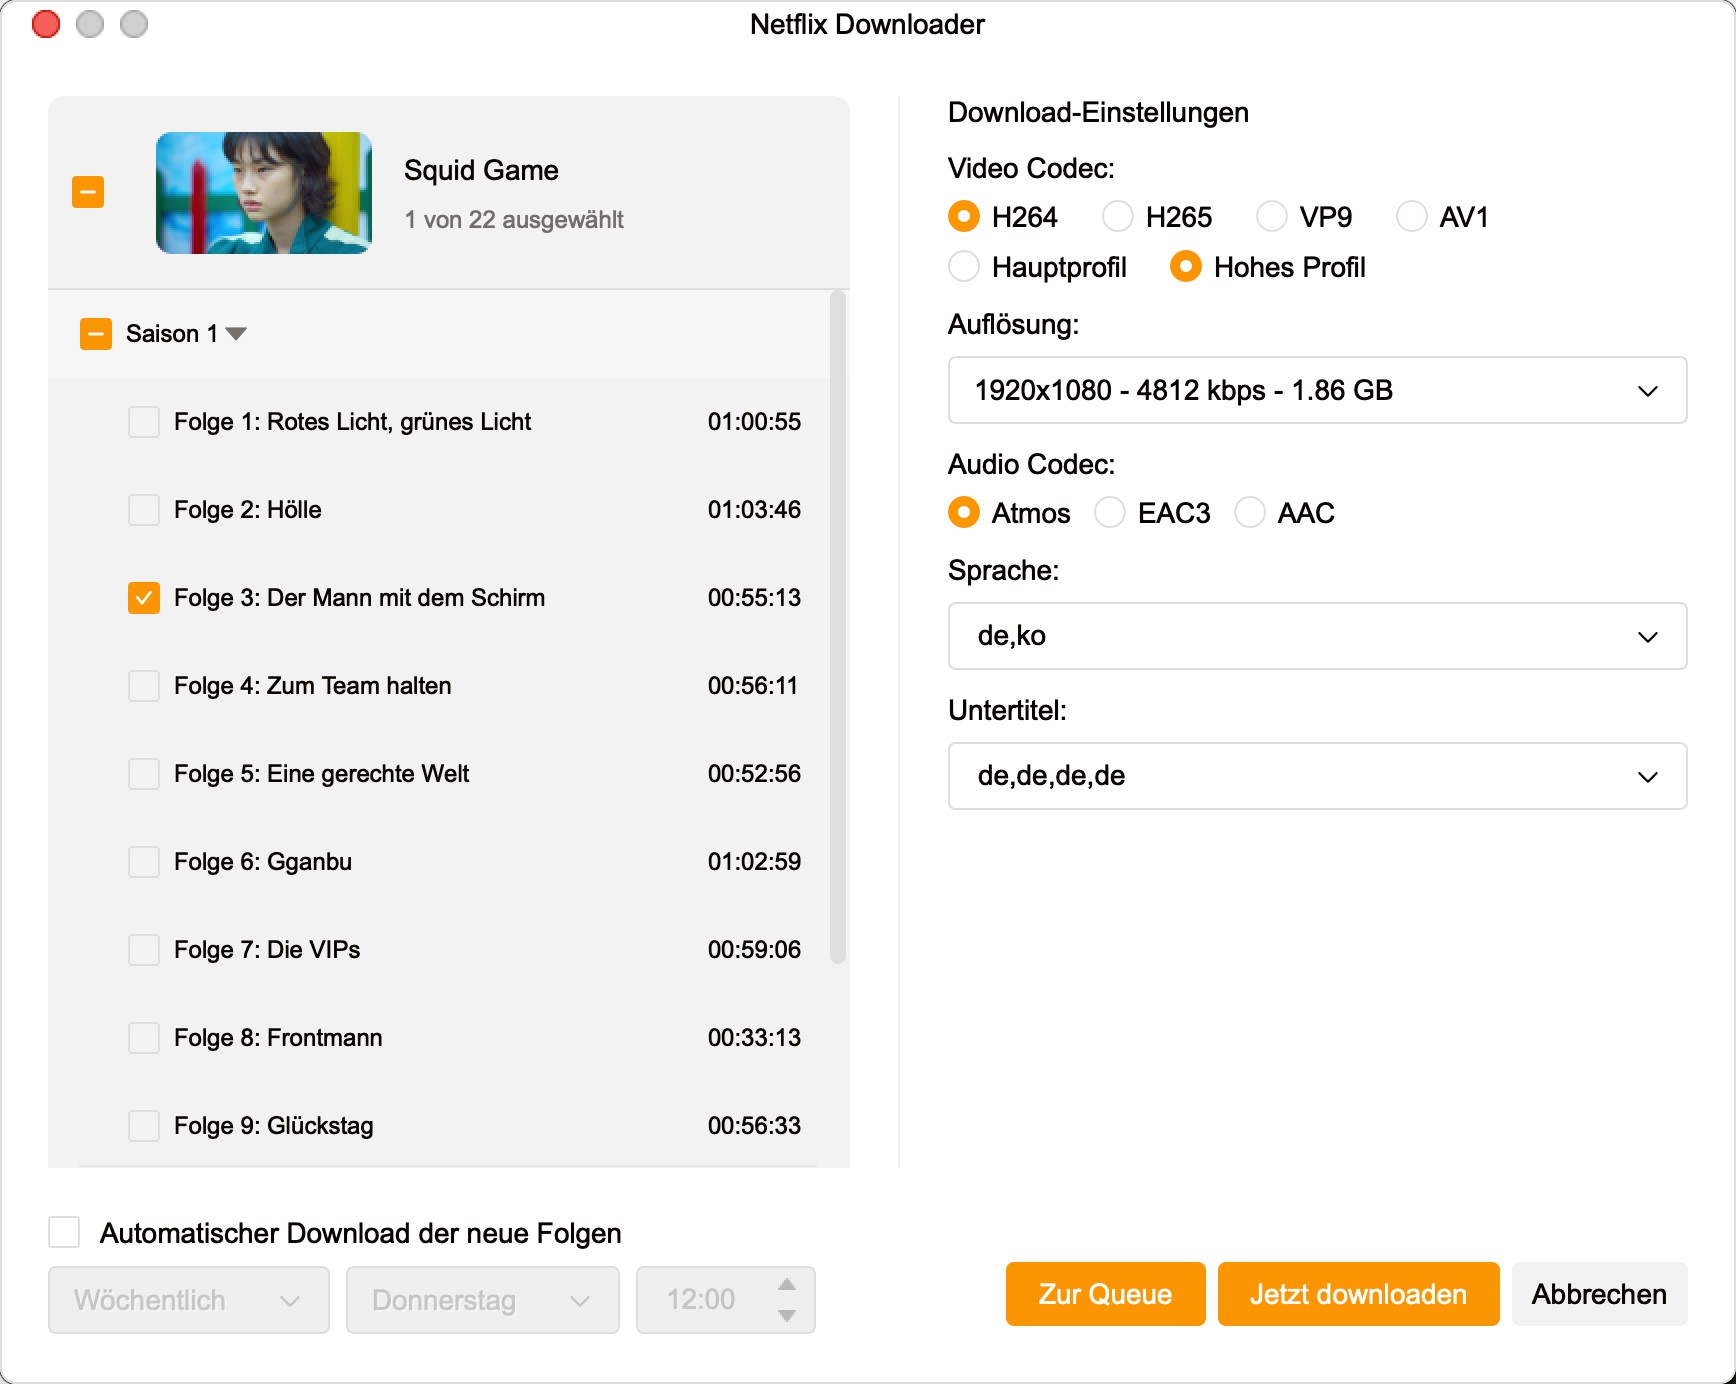Select the H265 video codec
The image size is (1736, 1384).
pos(1119,216)
